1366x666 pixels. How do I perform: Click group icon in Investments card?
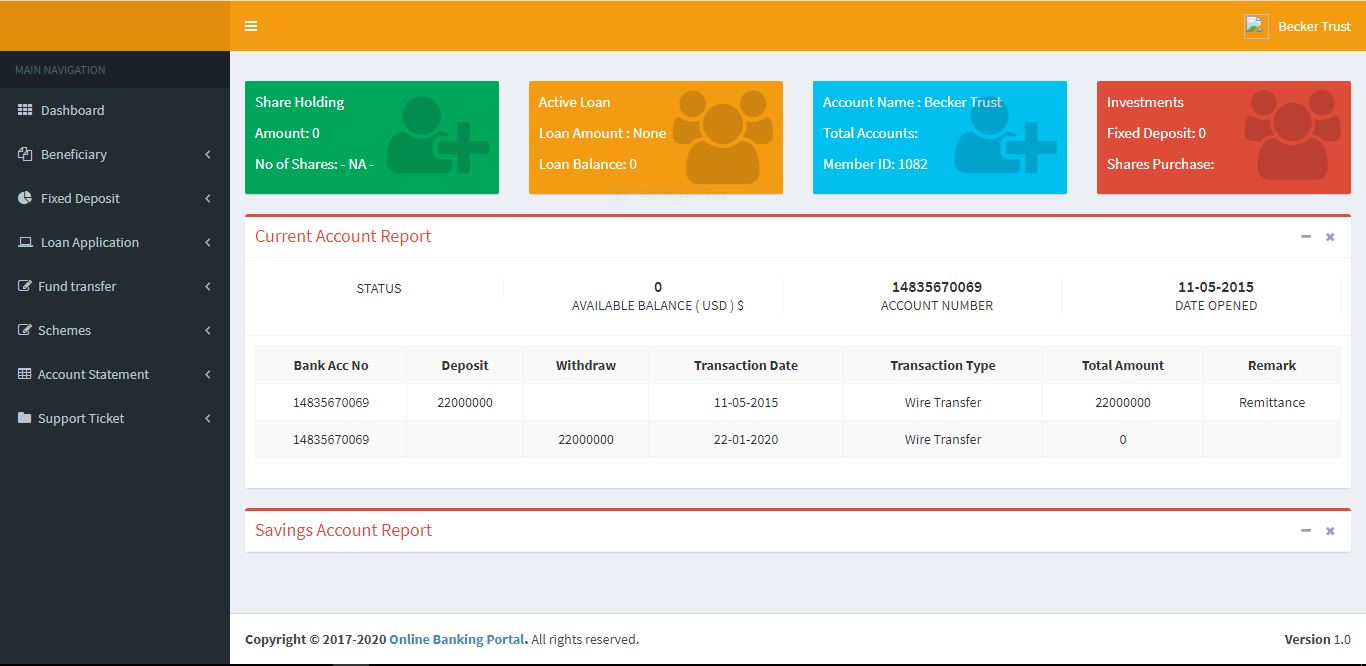(x=1291, y=137)
